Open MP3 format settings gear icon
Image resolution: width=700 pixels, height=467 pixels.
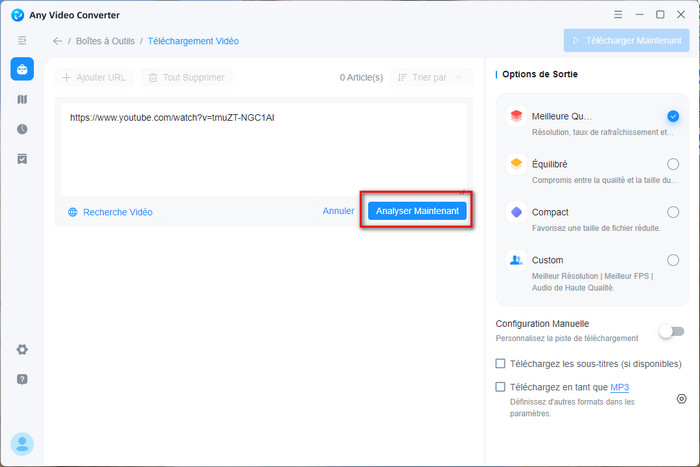click(x=681, y=398)
